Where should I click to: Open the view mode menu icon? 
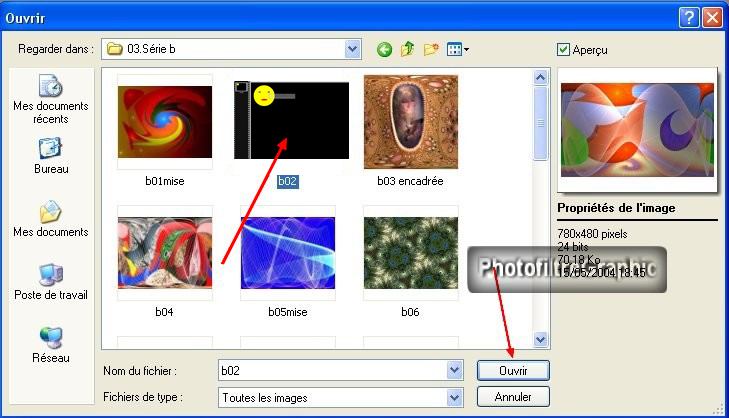pos(458,49)
